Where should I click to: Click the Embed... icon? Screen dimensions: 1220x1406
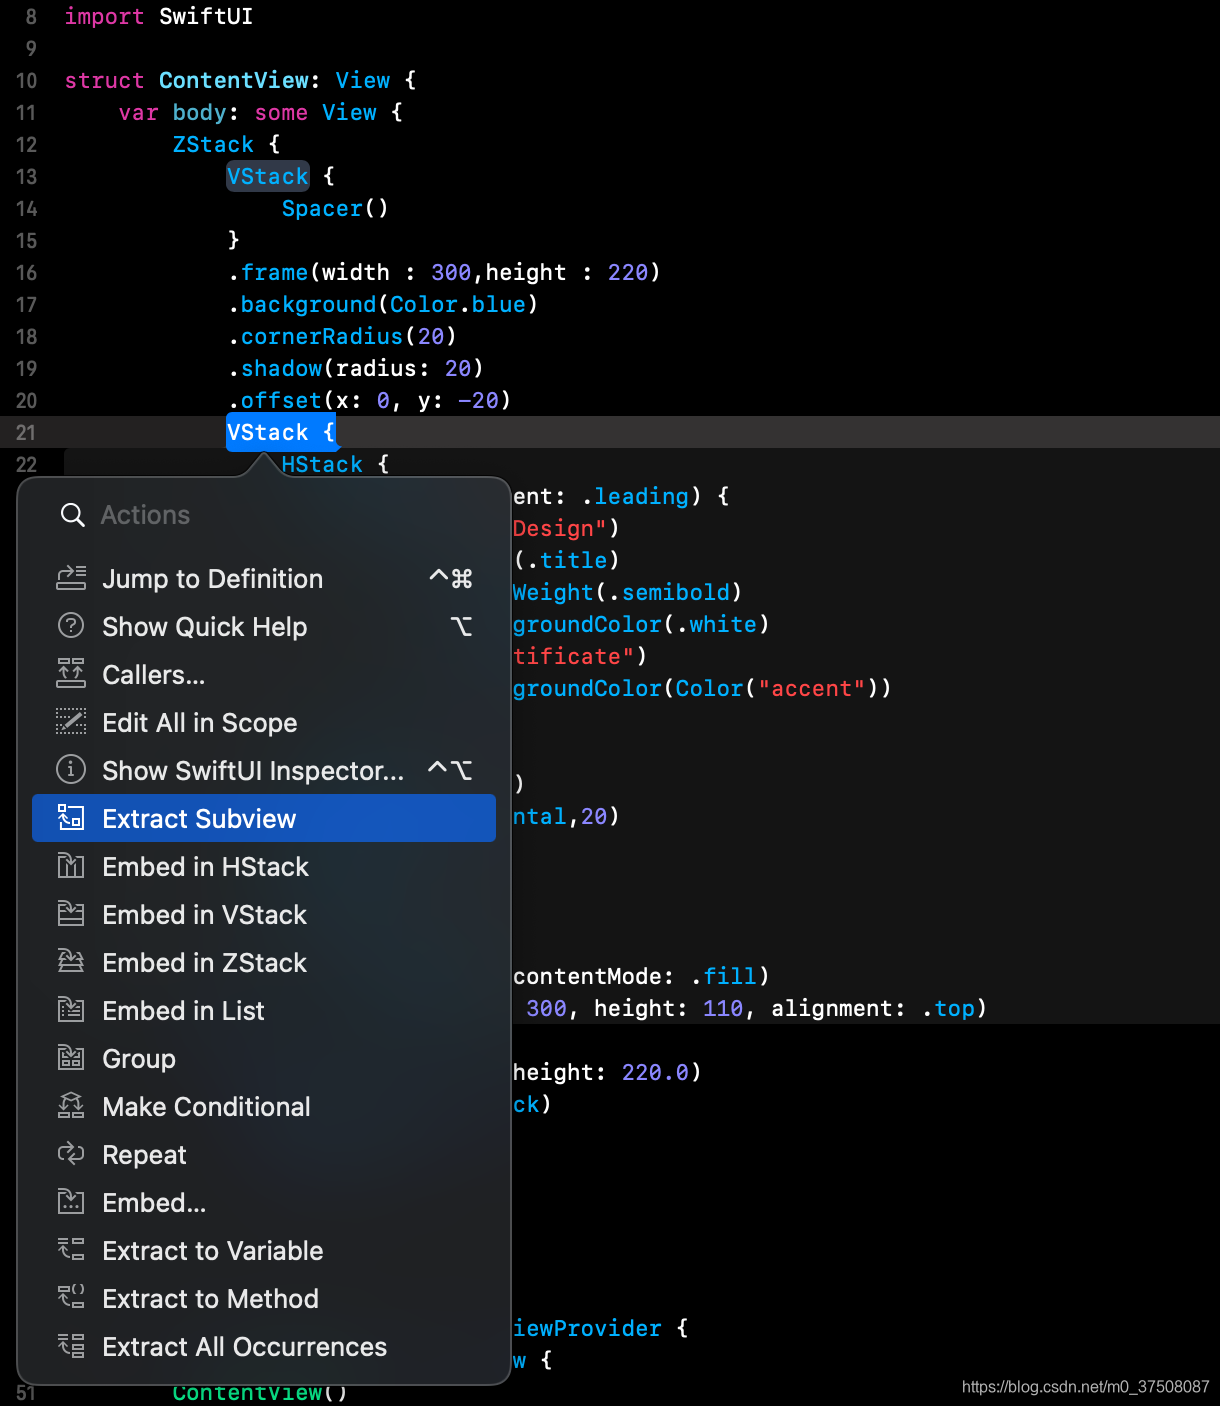pyautogui.click(x=71, y=1202)
